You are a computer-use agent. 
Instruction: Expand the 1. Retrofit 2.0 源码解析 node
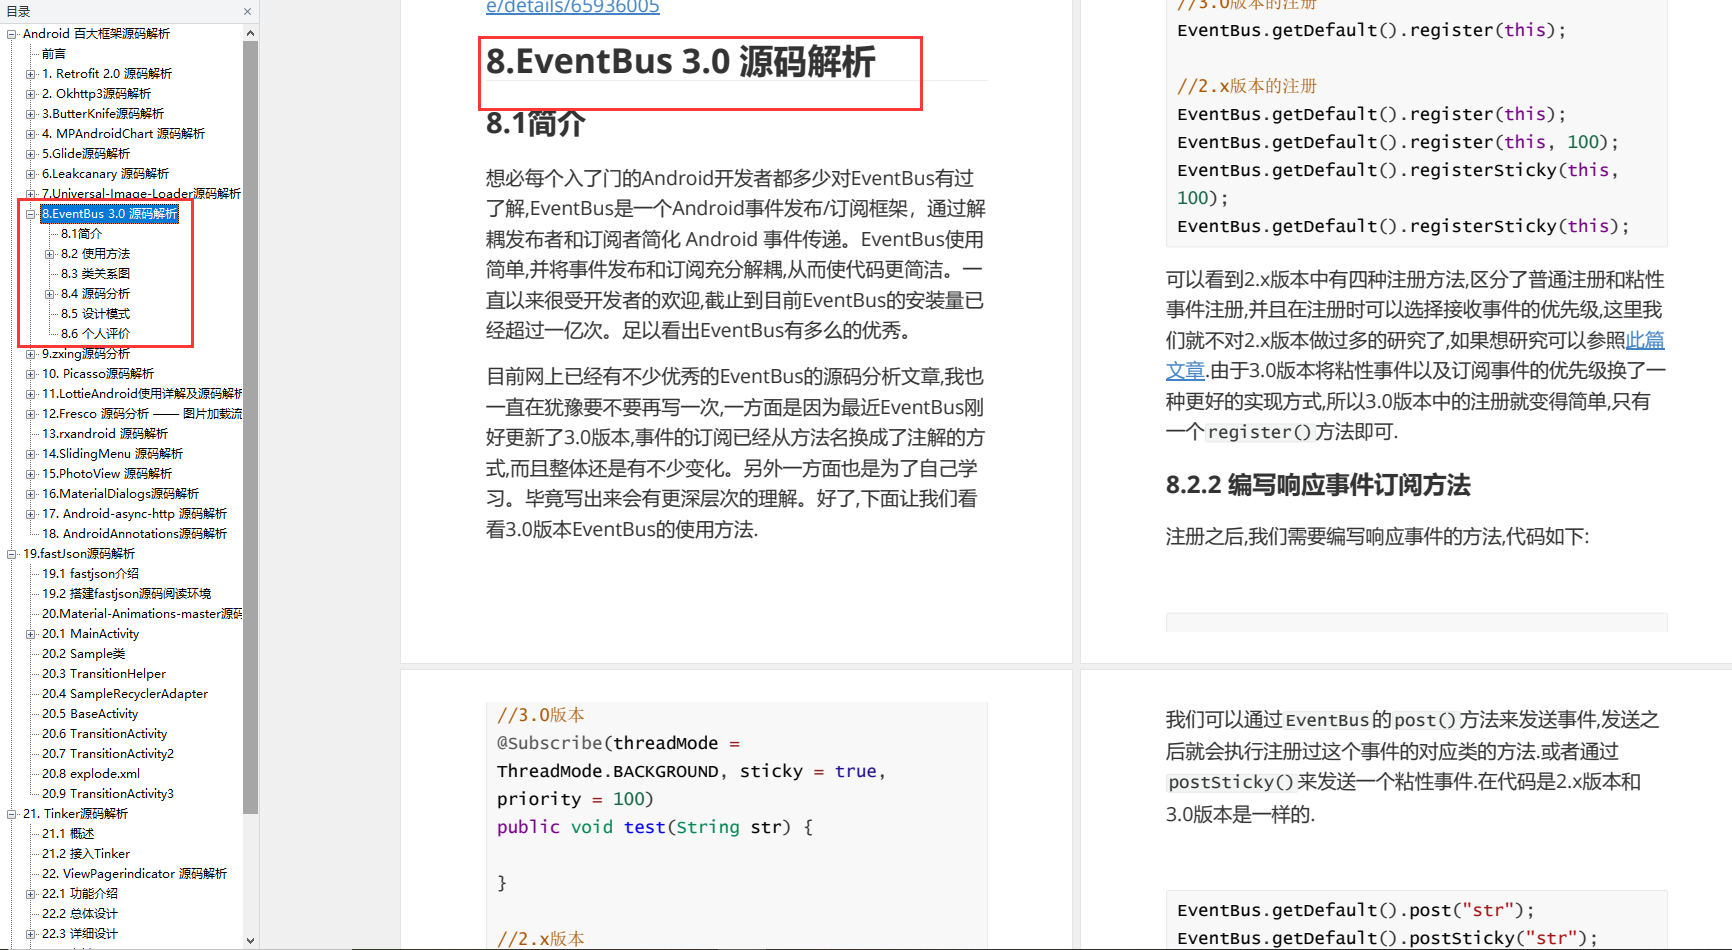(x=31, y=74)
